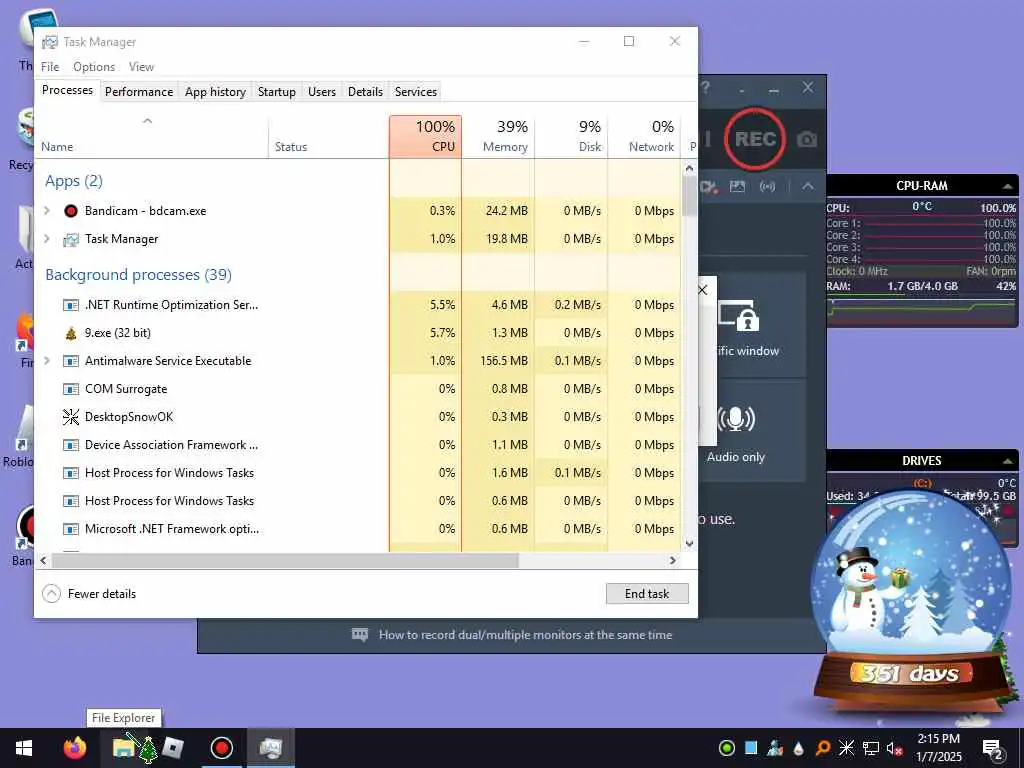Click Bandicam record icon on taskbar
1024x768 pixels.
pos(221,748)
